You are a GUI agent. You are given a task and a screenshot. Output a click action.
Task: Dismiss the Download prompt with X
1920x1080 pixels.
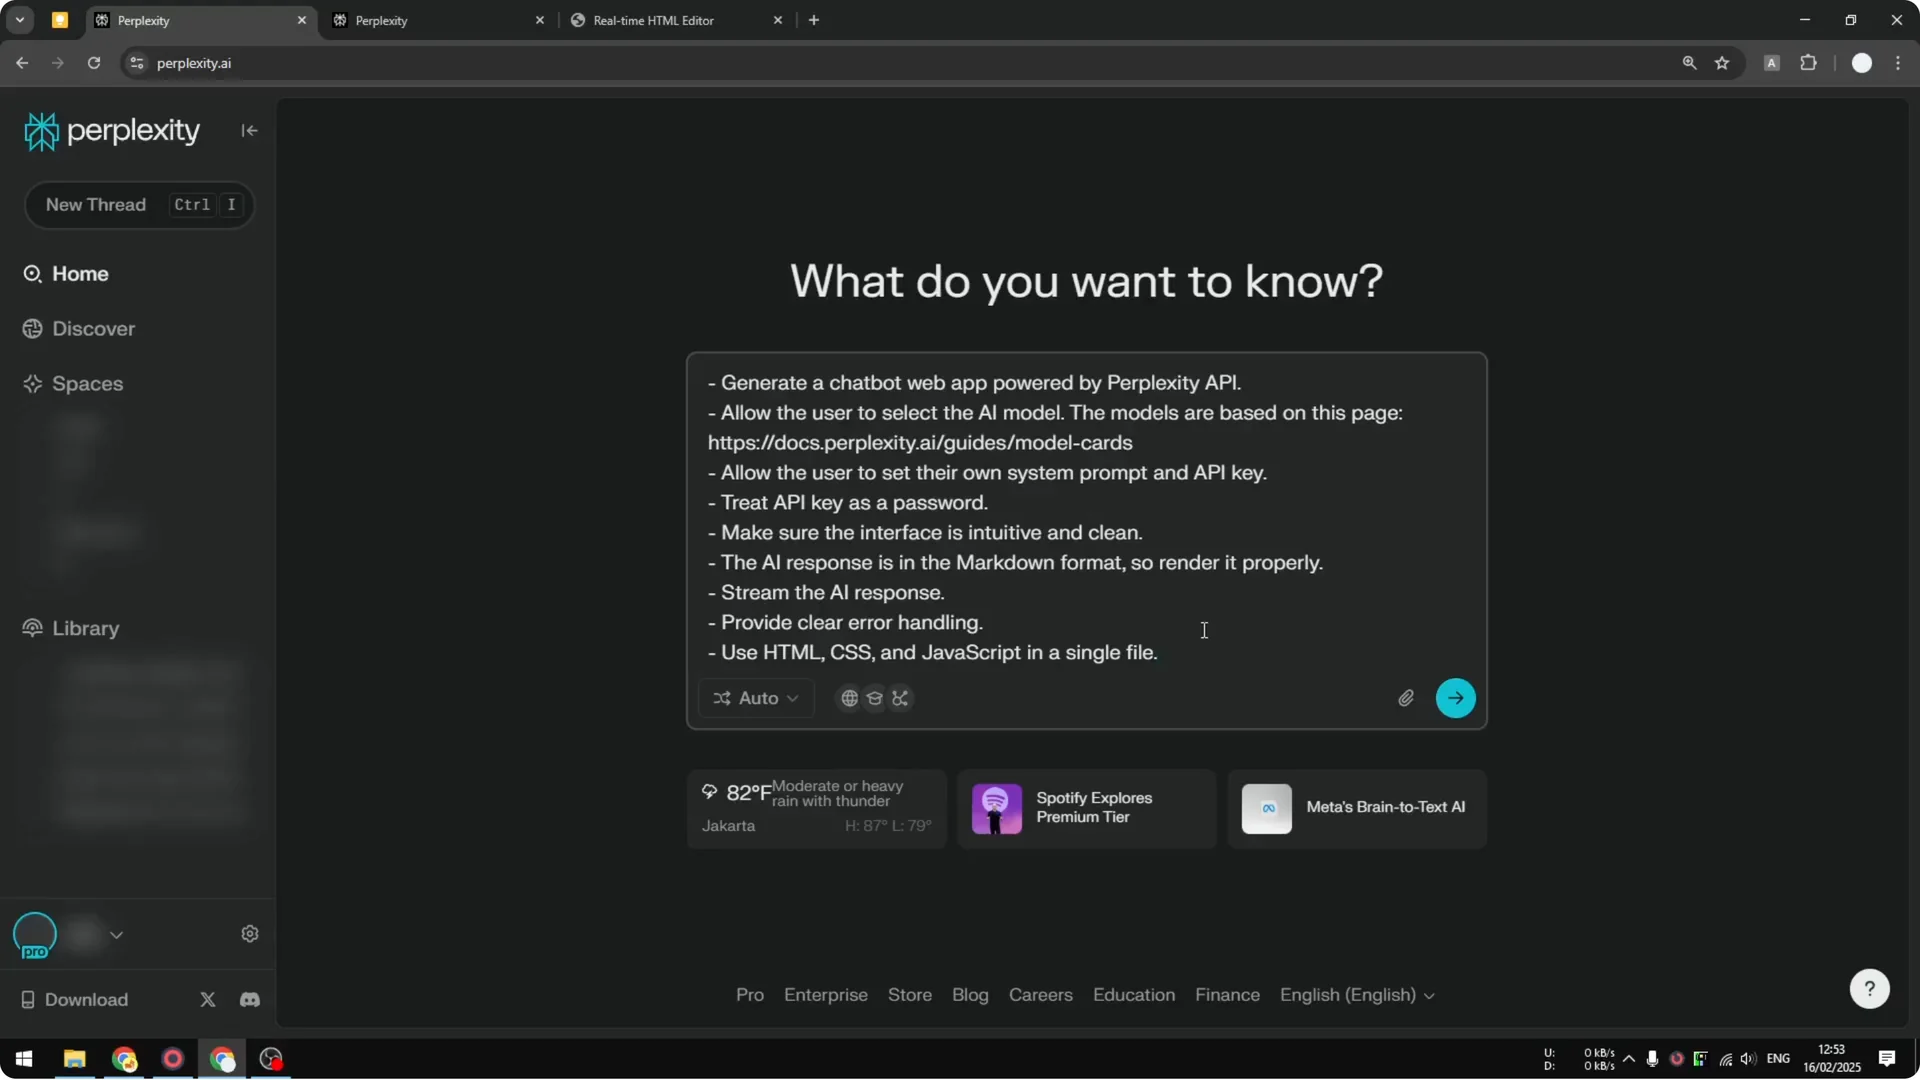(x=207, y=999)
